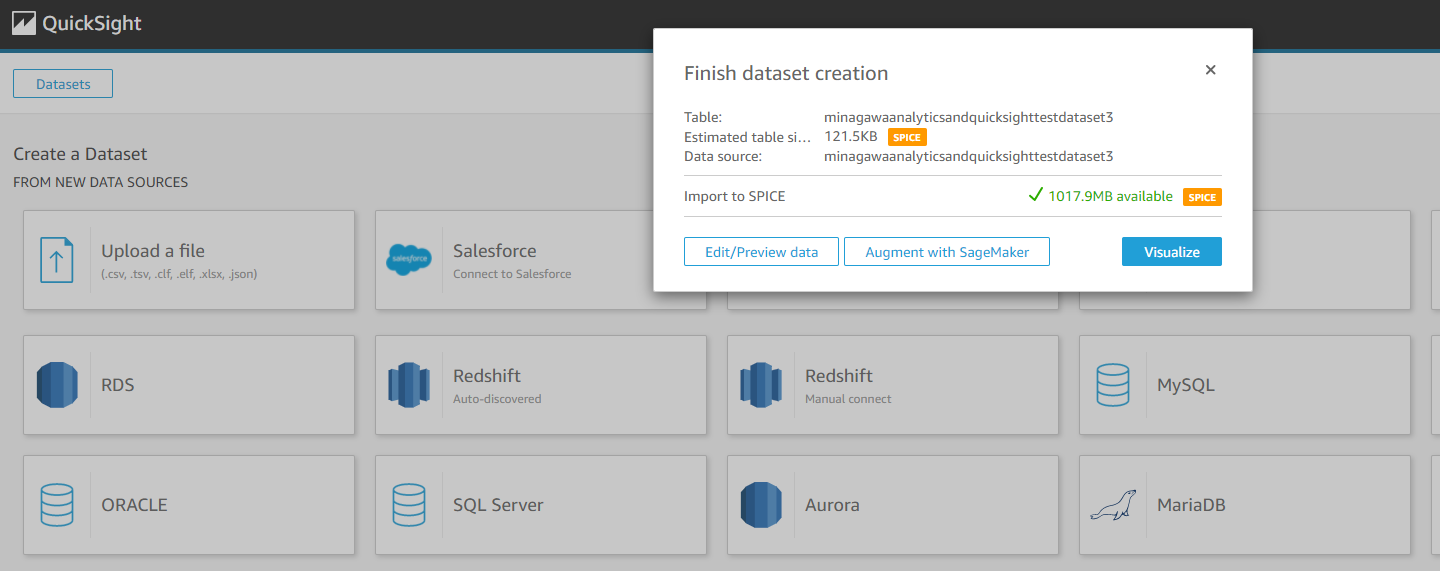
Task: Click the Redshift Auto-discovered icon
Action: coord(408,385)
